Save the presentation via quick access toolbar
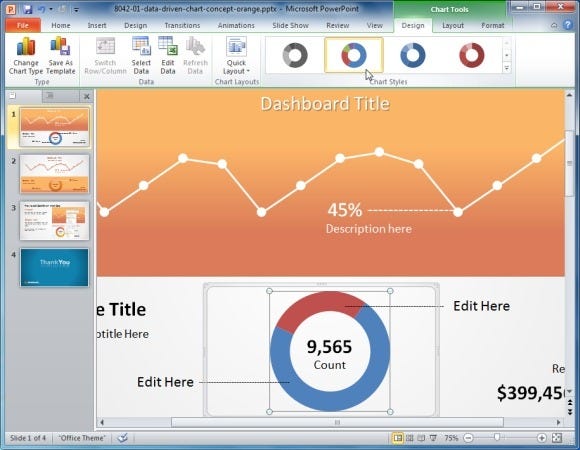Image resolution: width=580 pixels, height=450 pixels. (28, 9)
